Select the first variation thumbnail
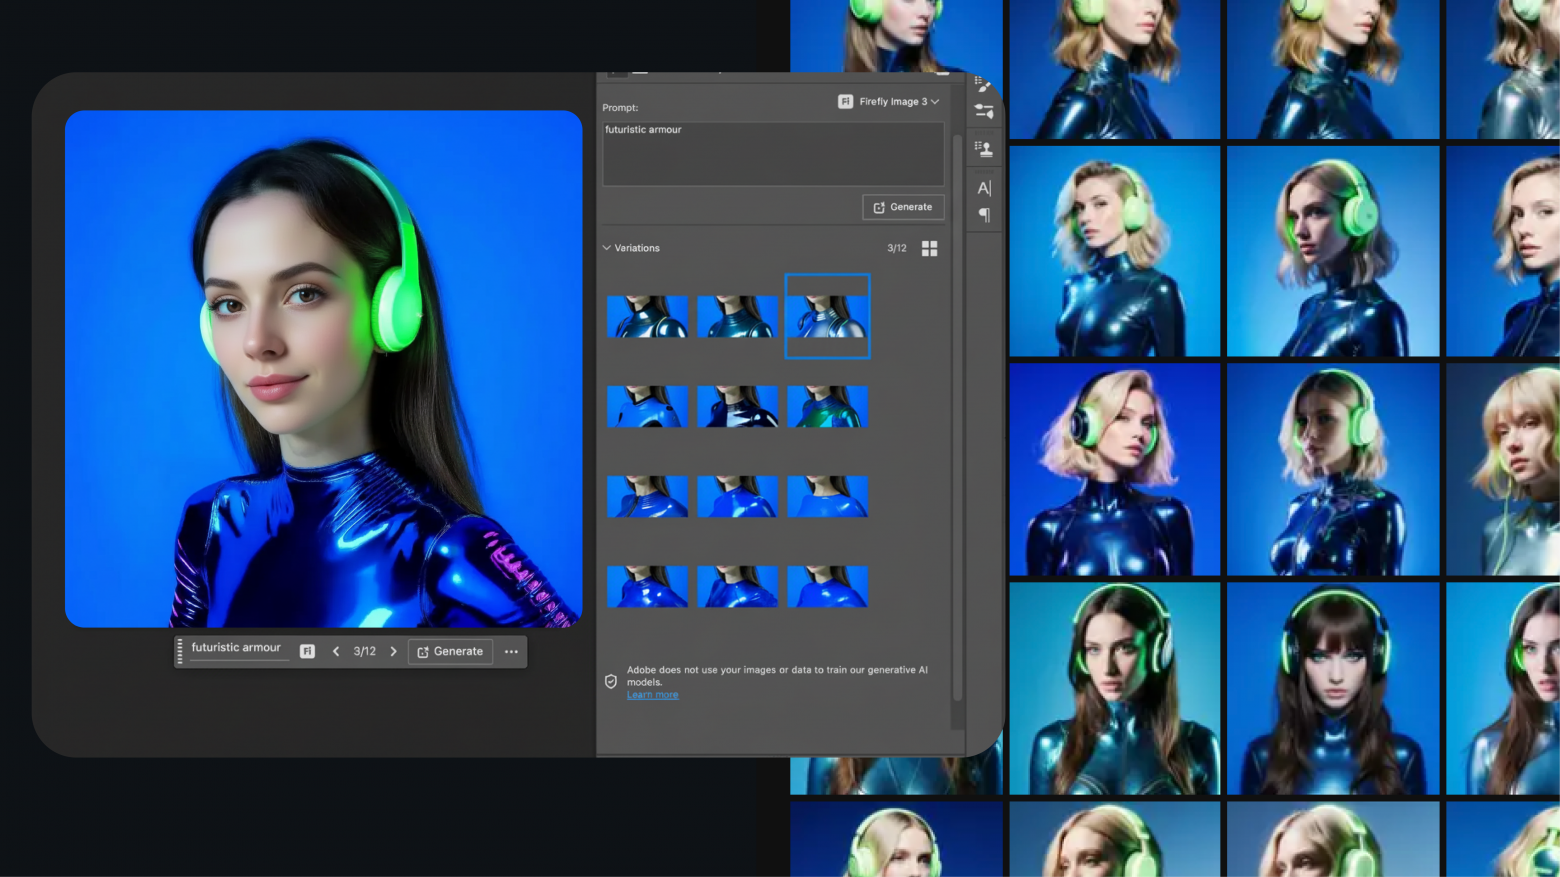The image size is (1560, 877). [x=647, y=316]
